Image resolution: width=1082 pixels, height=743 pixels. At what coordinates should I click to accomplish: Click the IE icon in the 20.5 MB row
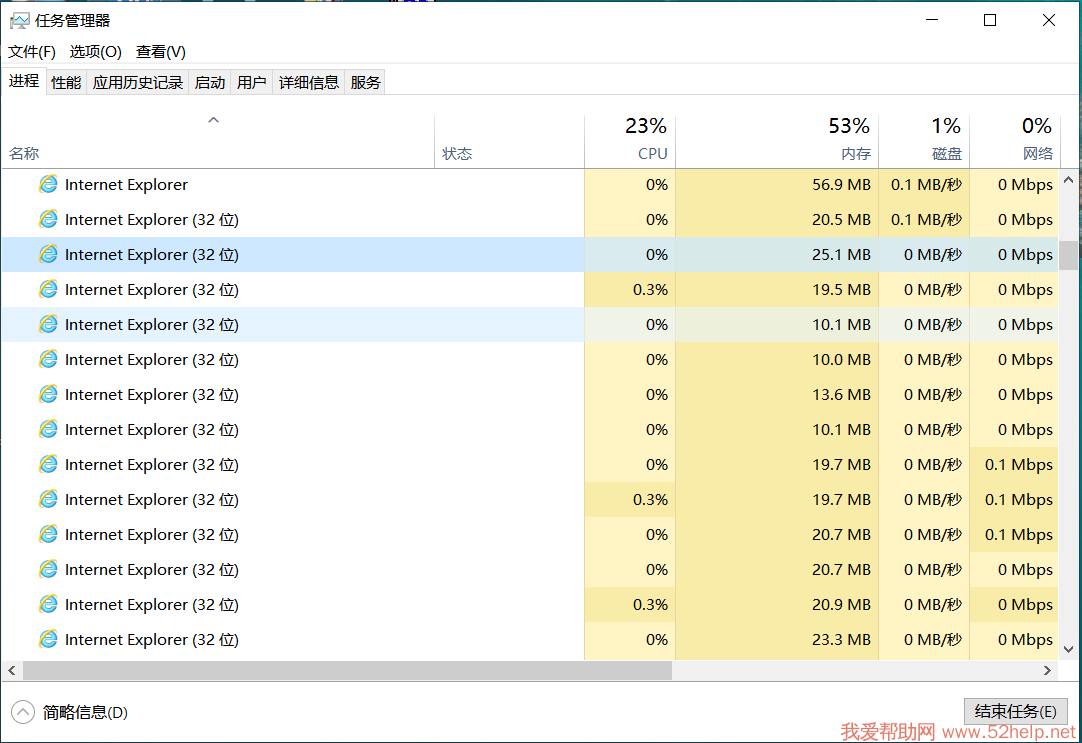pos(48,219)
